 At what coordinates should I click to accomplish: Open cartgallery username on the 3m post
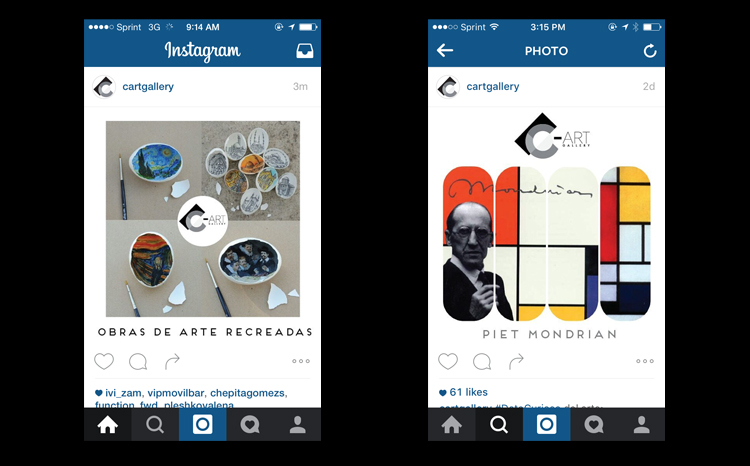point(148,87)
